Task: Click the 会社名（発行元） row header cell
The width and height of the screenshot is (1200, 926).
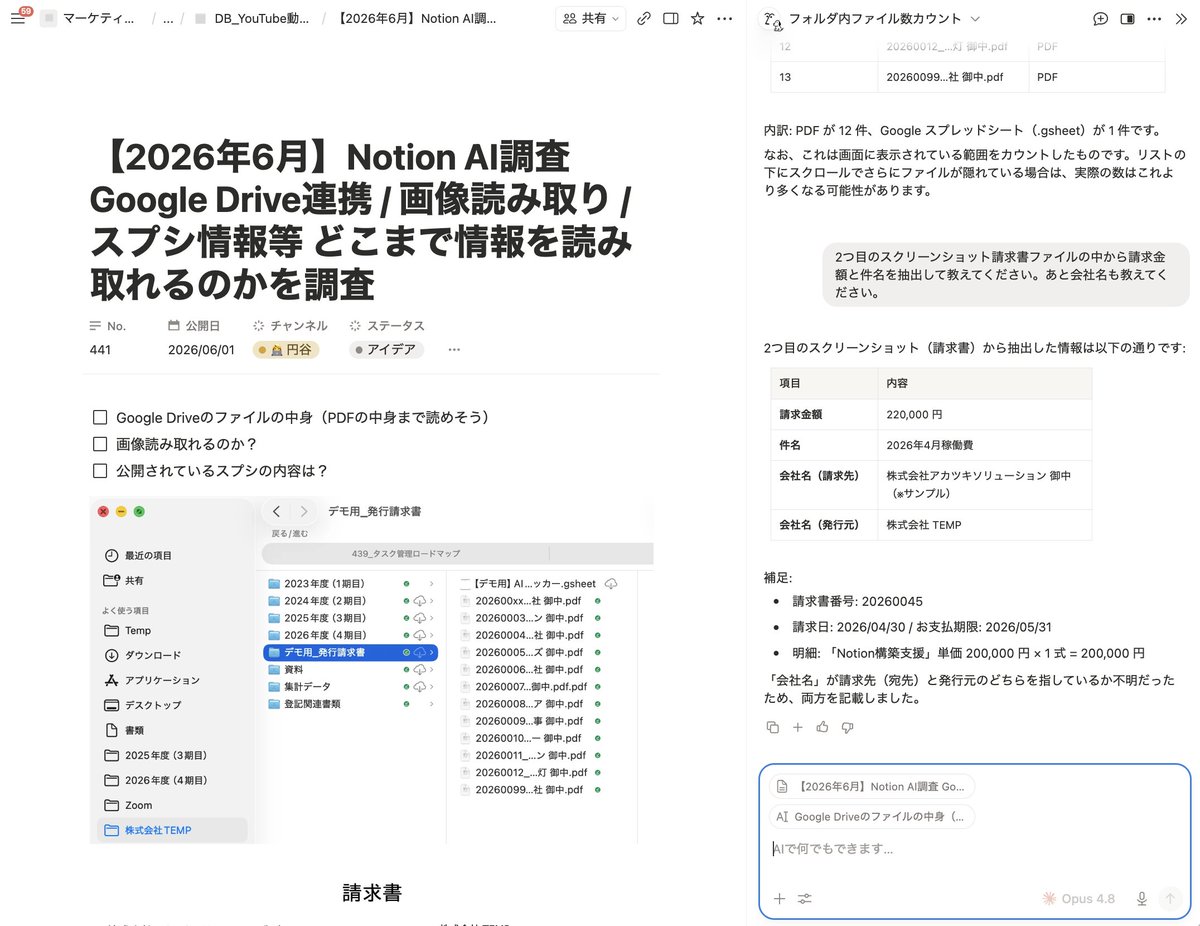Action: click(x=824, y=525)
